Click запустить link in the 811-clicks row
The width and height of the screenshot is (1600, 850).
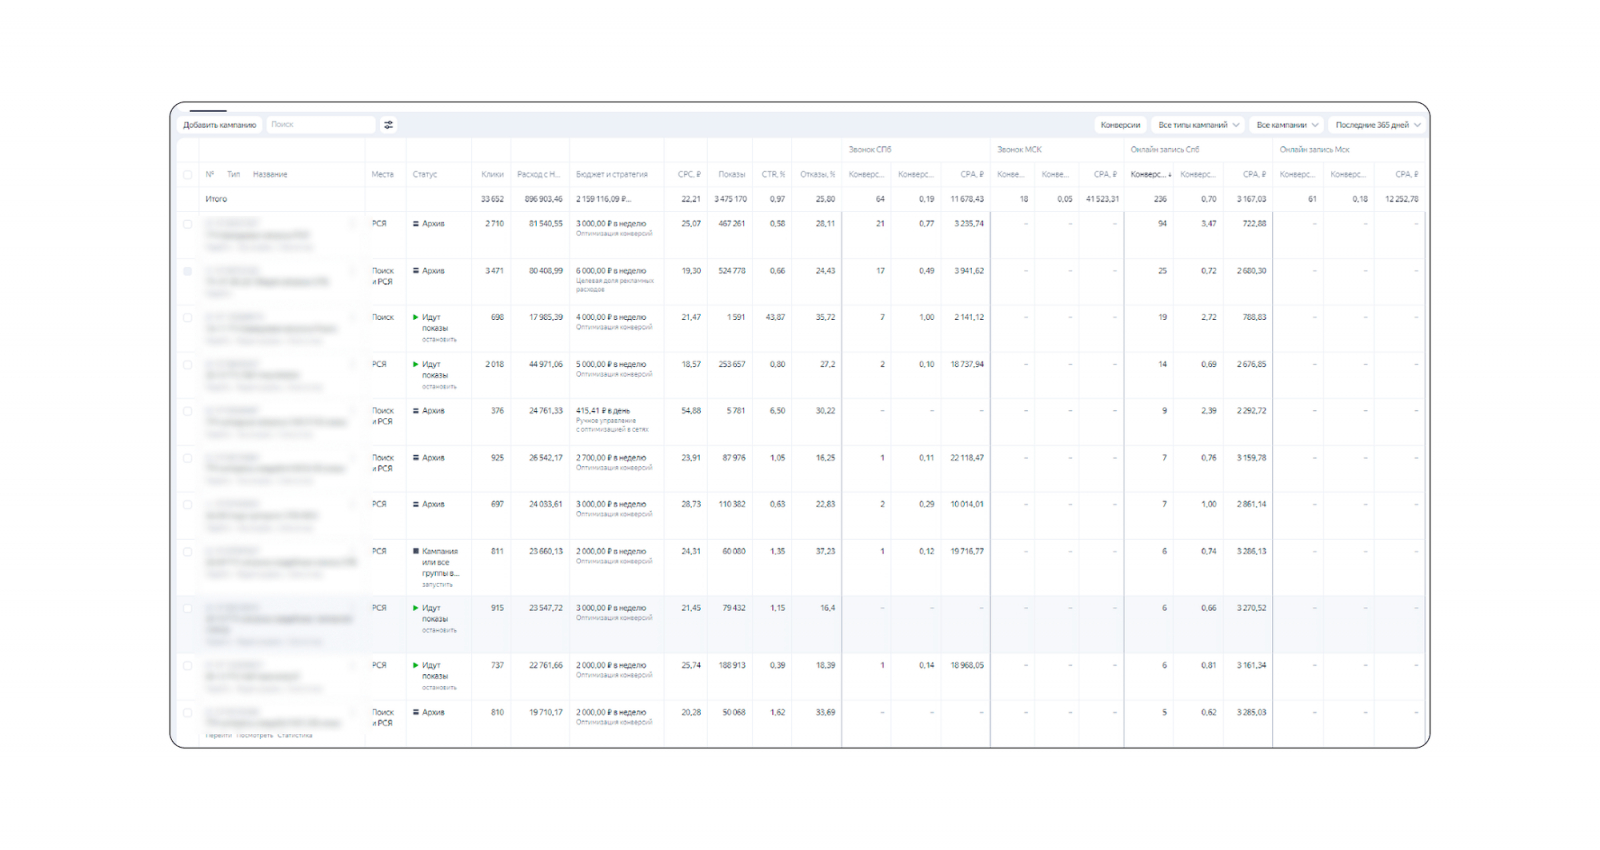(437, 584)
